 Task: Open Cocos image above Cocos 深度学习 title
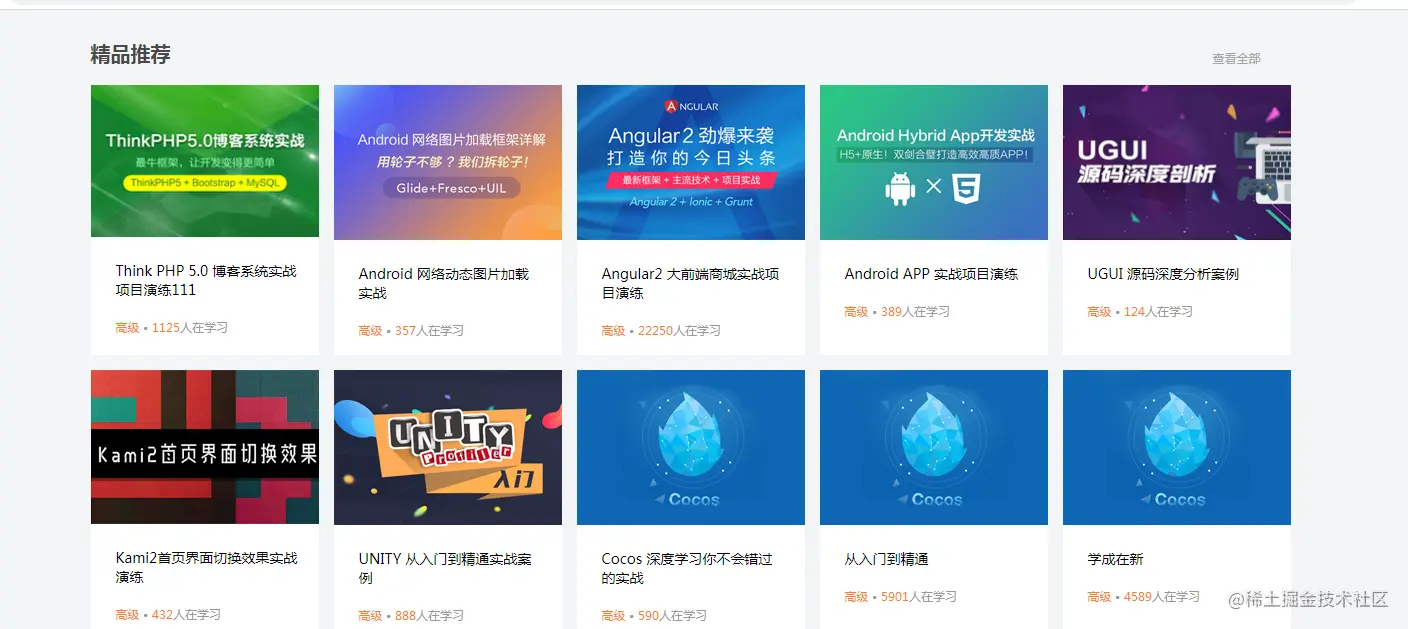(x=691, y=447)
